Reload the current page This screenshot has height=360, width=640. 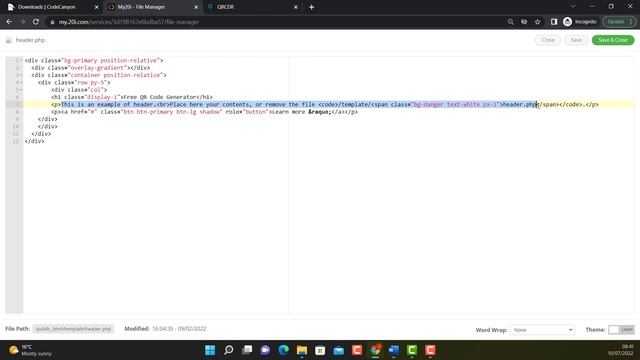(x=36, y=22)
